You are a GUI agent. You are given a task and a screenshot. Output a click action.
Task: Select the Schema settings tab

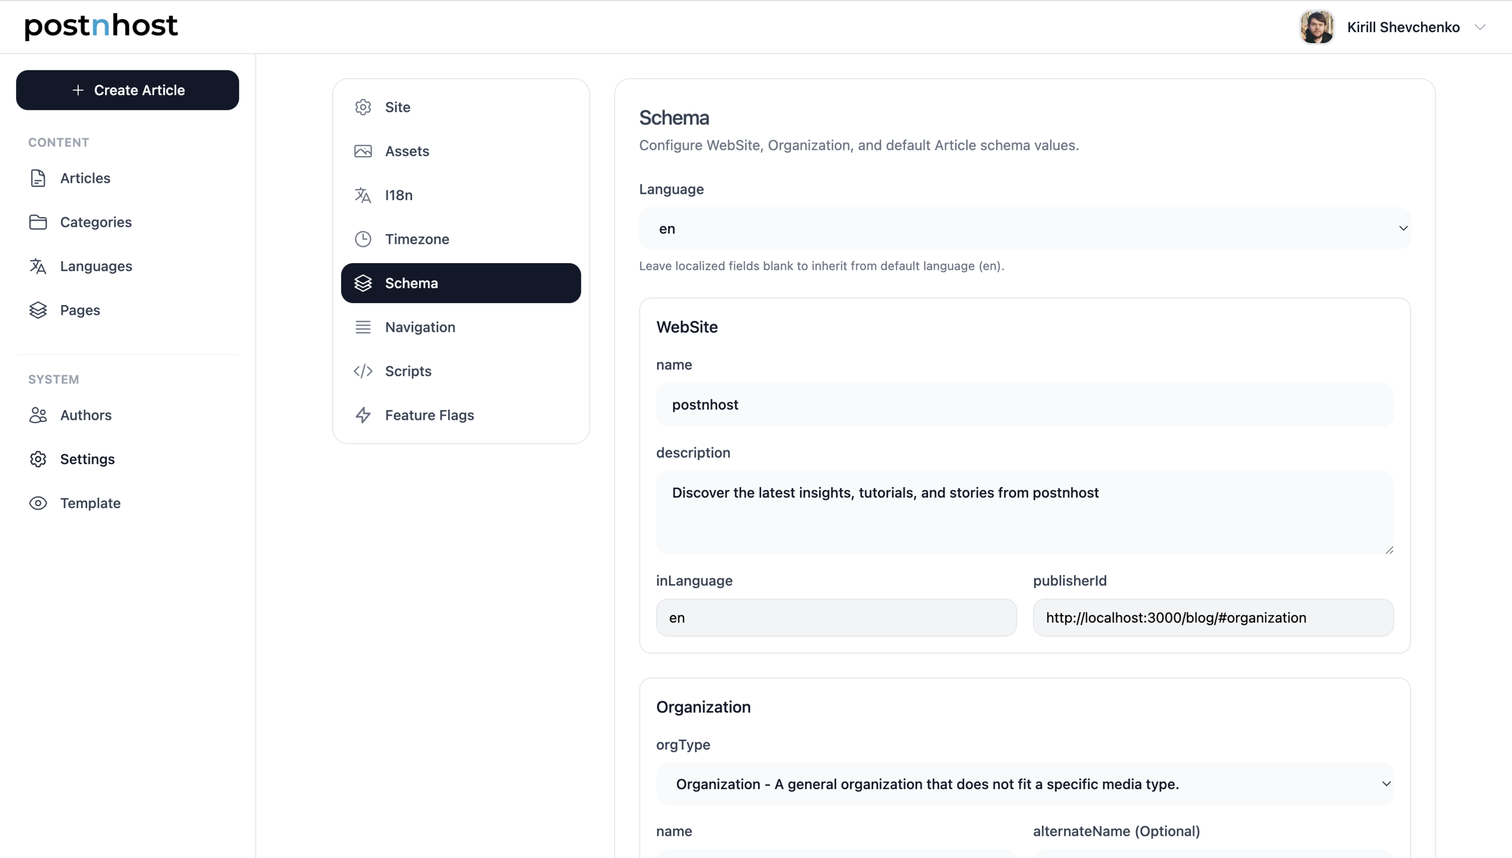click(x=461, y=283)
